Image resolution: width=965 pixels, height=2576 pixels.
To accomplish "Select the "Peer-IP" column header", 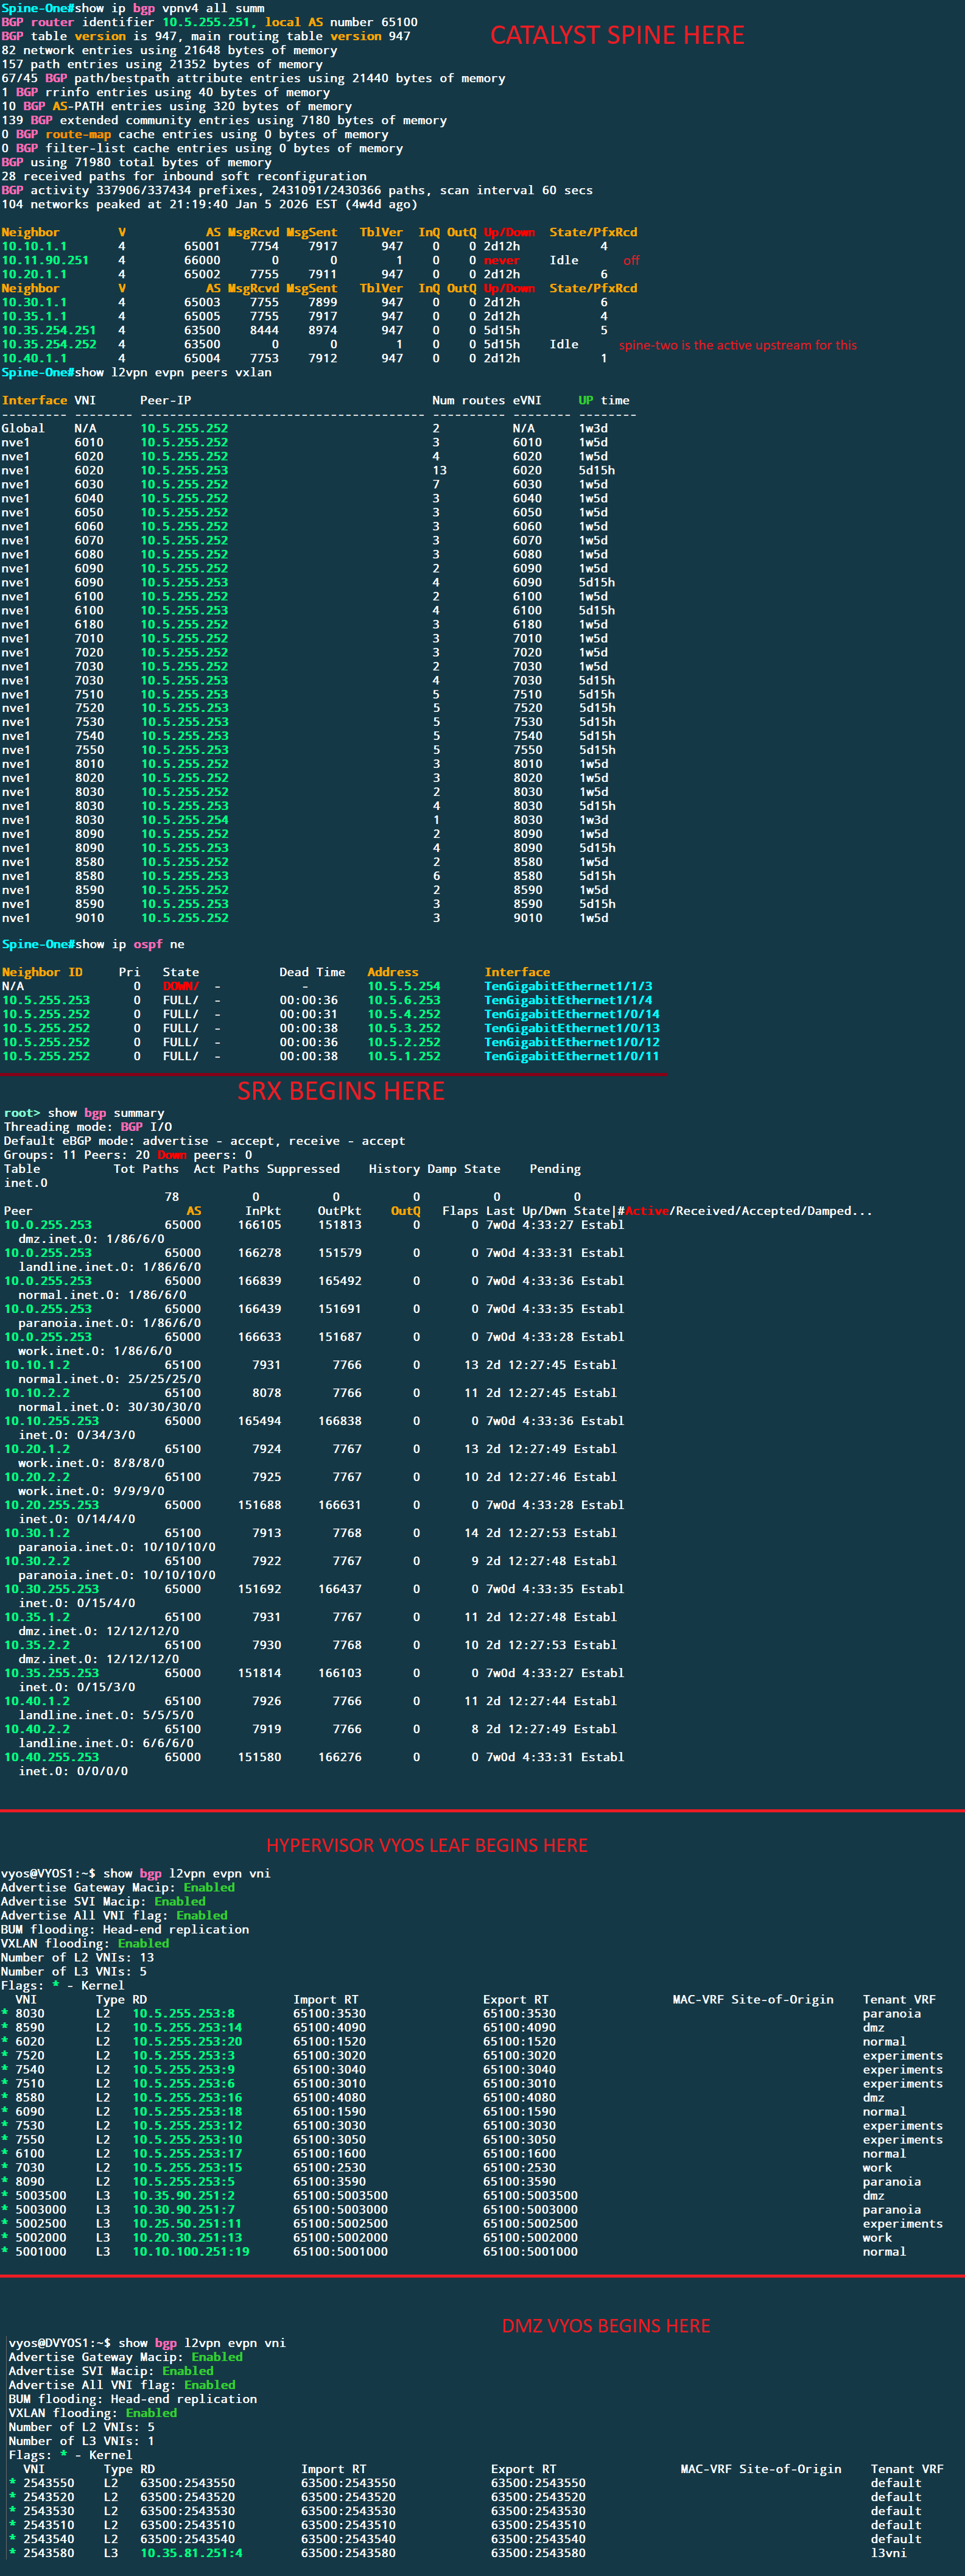I will tap(166, 400).
